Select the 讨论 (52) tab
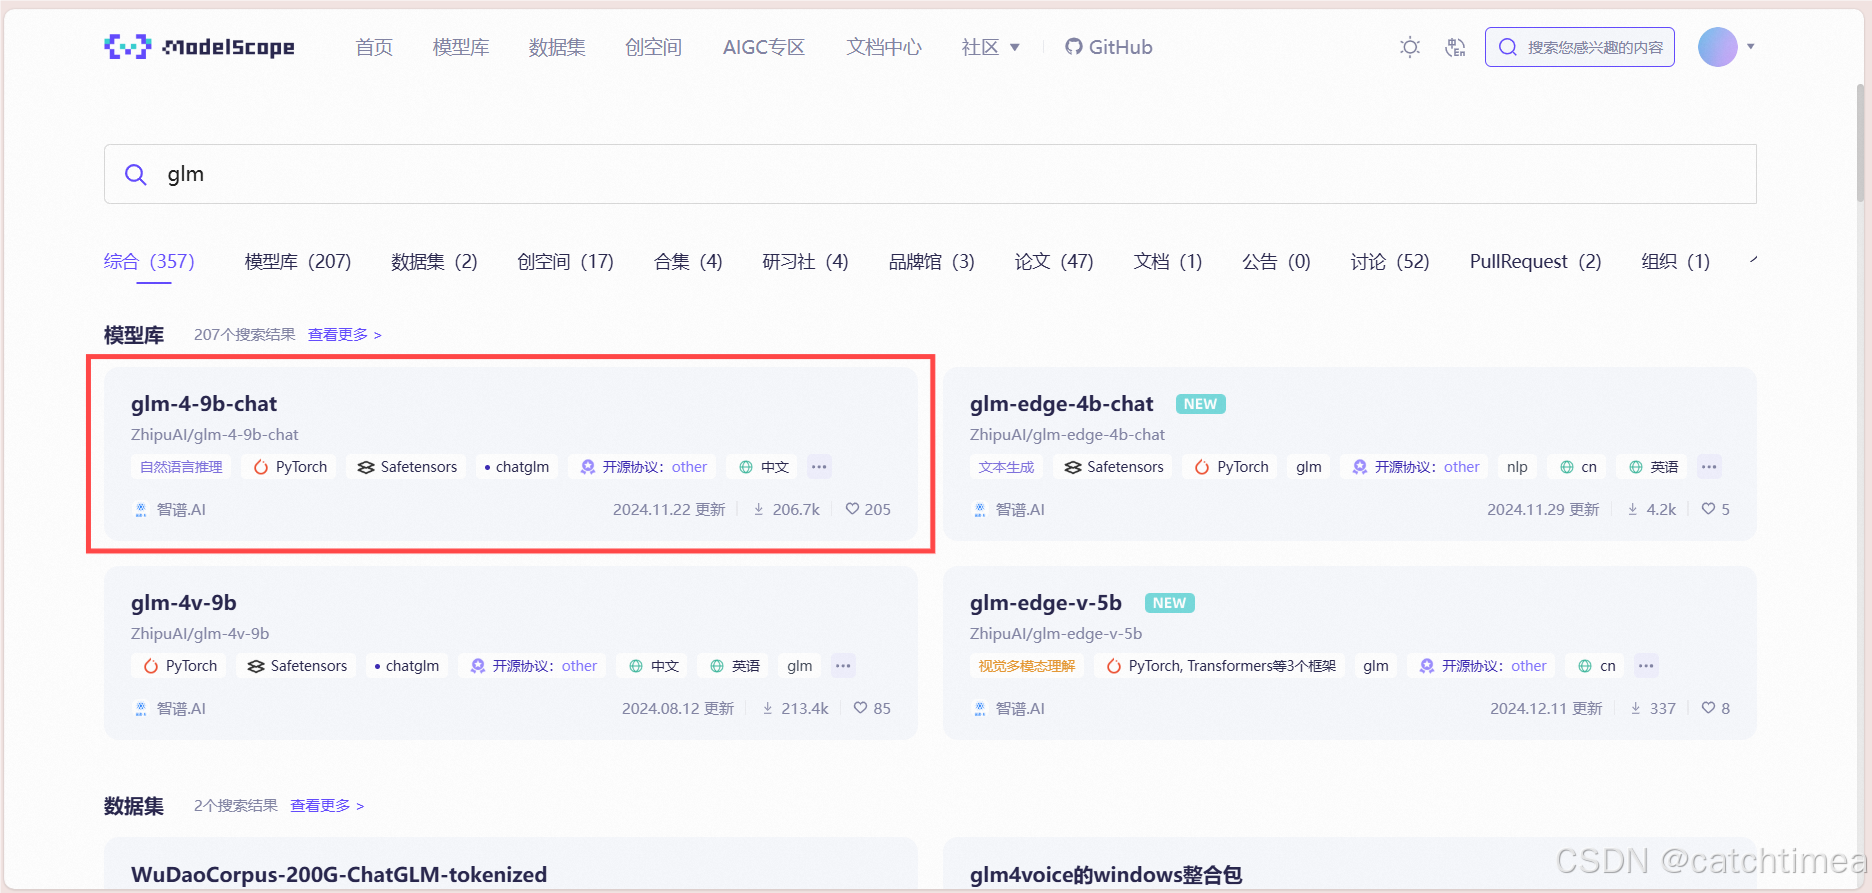1872x893 pixels. (x=1390, y=262)
